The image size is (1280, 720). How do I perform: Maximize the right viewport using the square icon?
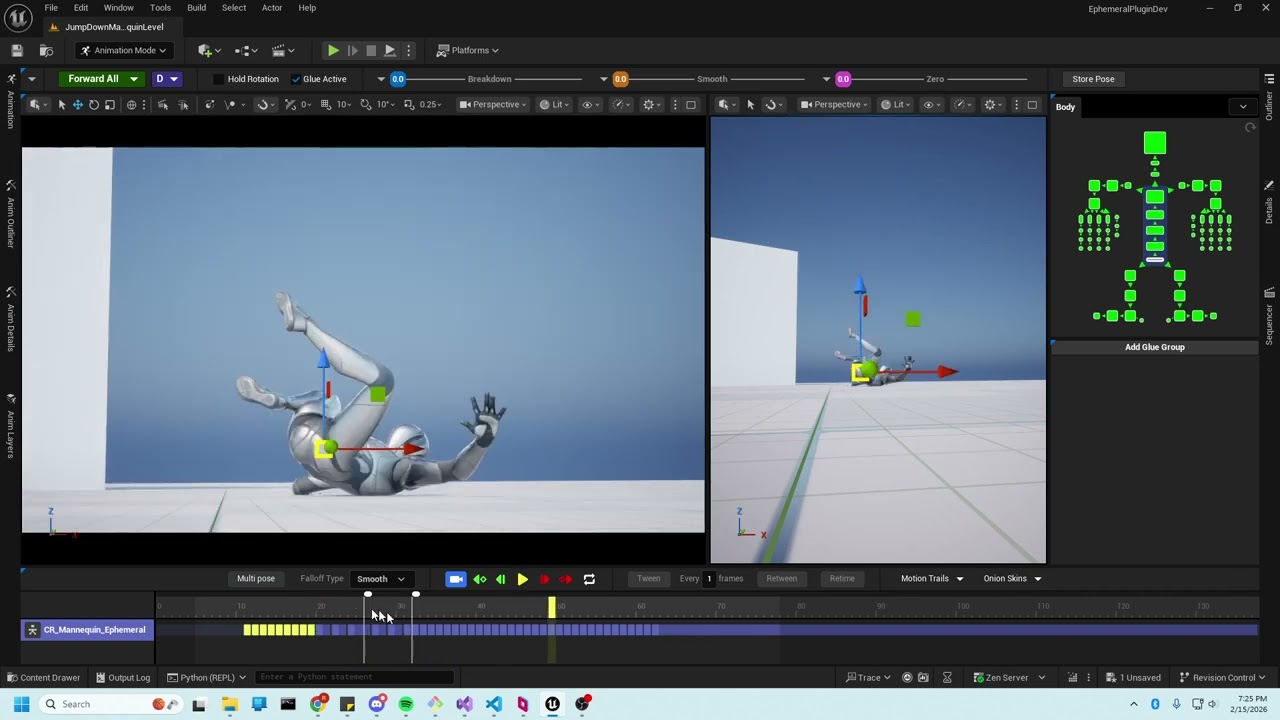(1032, 104)
